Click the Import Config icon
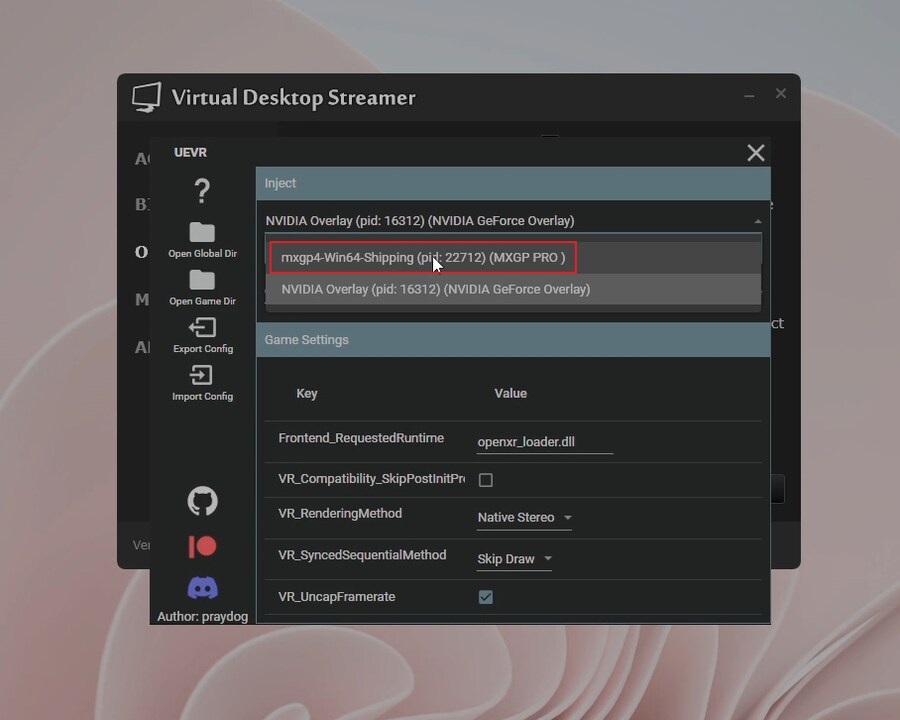 click(x=202, y=375)
